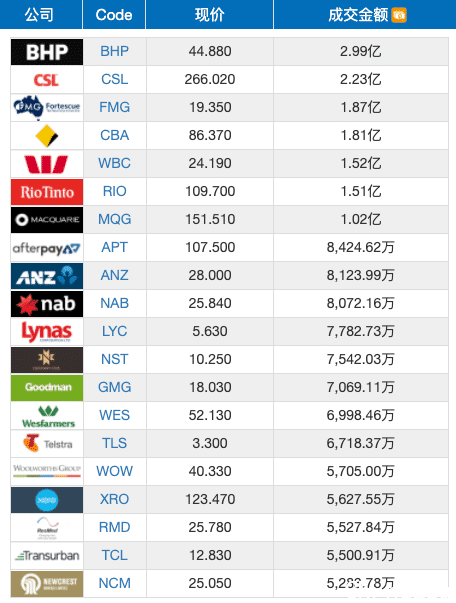
Task: Select the Xero blue circle logo
Action: click(47, 500)
